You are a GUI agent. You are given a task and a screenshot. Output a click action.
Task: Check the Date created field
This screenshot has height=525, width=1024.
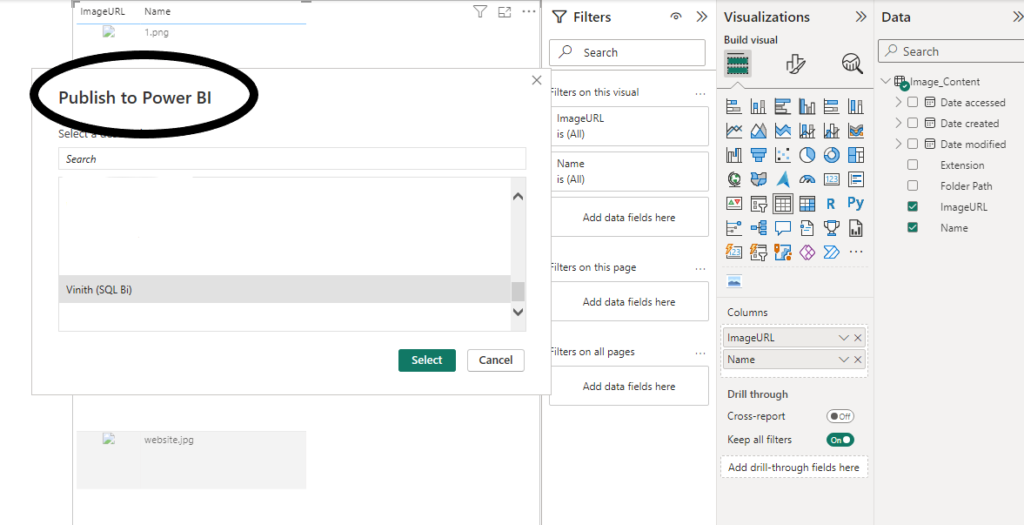(913, 123)
